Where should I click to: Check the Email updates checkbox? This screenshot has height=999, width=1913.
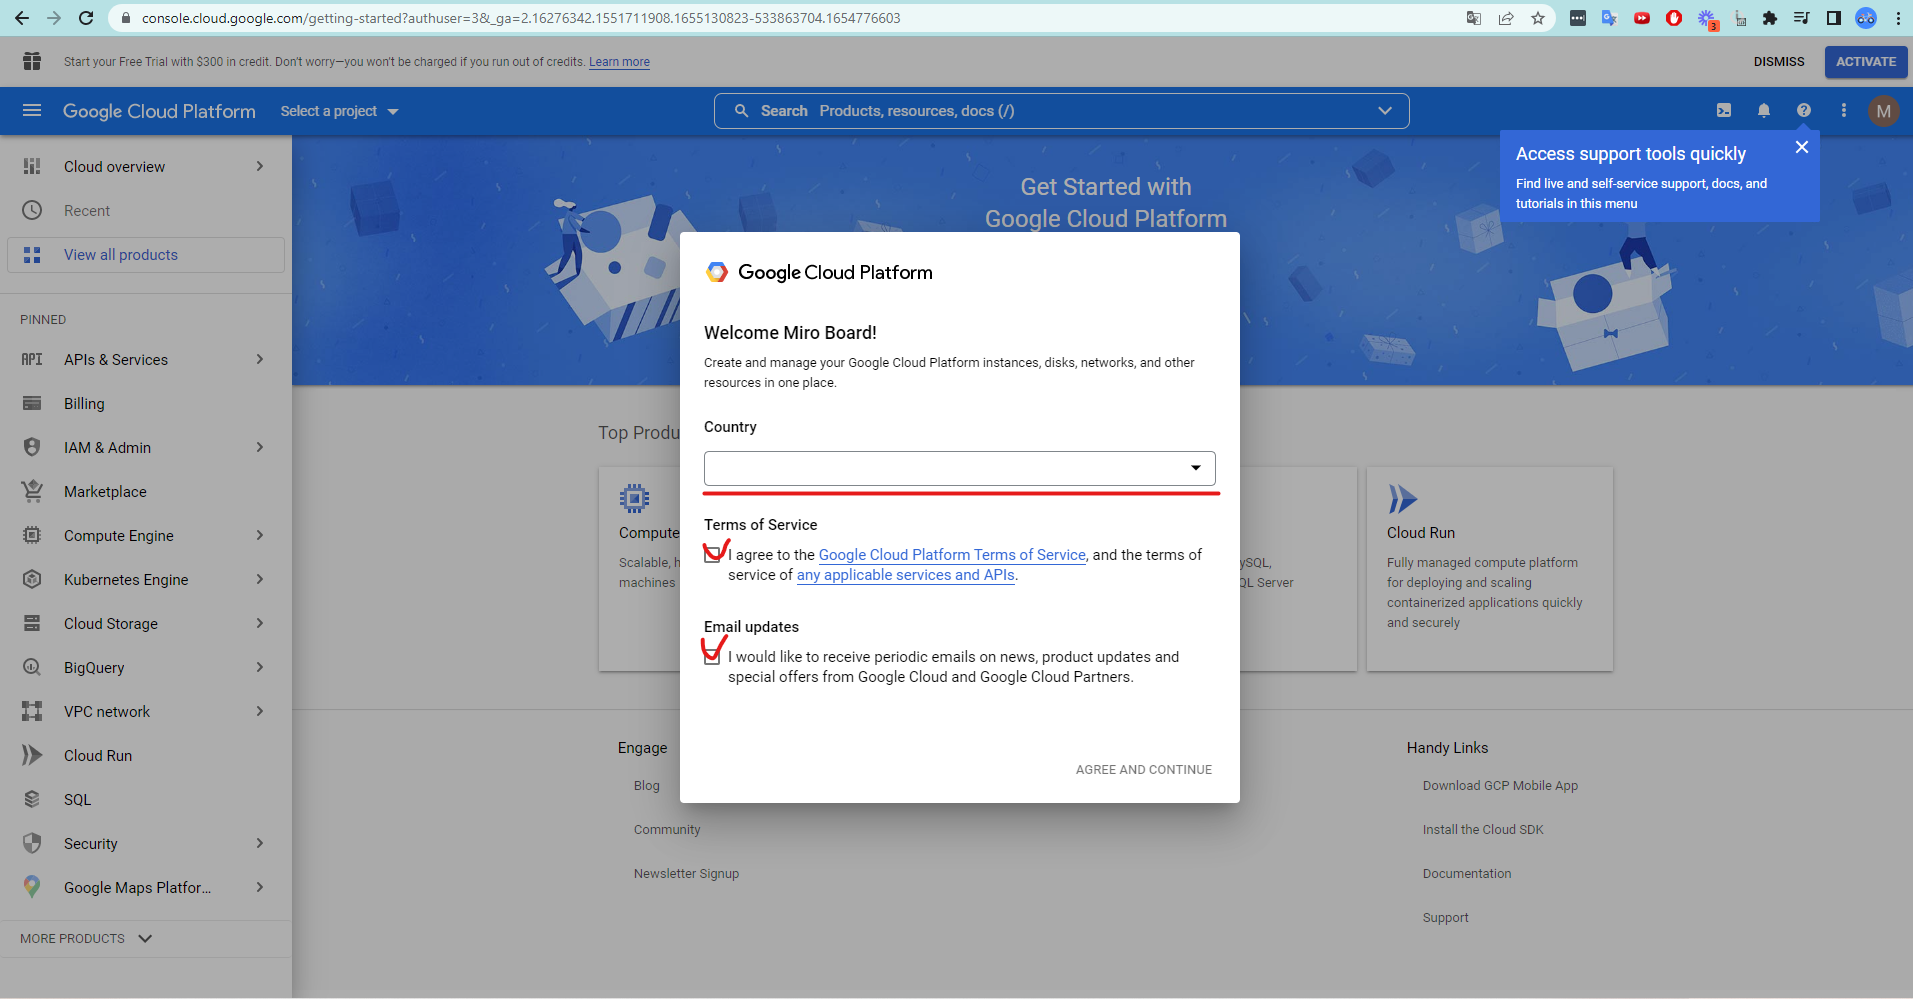(712, 657)
